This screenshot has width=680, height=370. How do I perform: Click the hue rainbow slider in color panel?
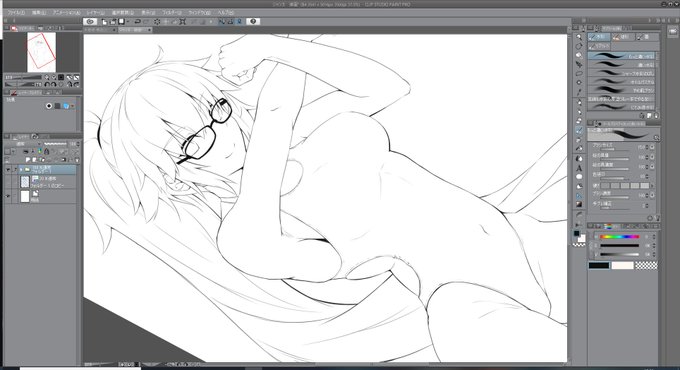(619, 237)
